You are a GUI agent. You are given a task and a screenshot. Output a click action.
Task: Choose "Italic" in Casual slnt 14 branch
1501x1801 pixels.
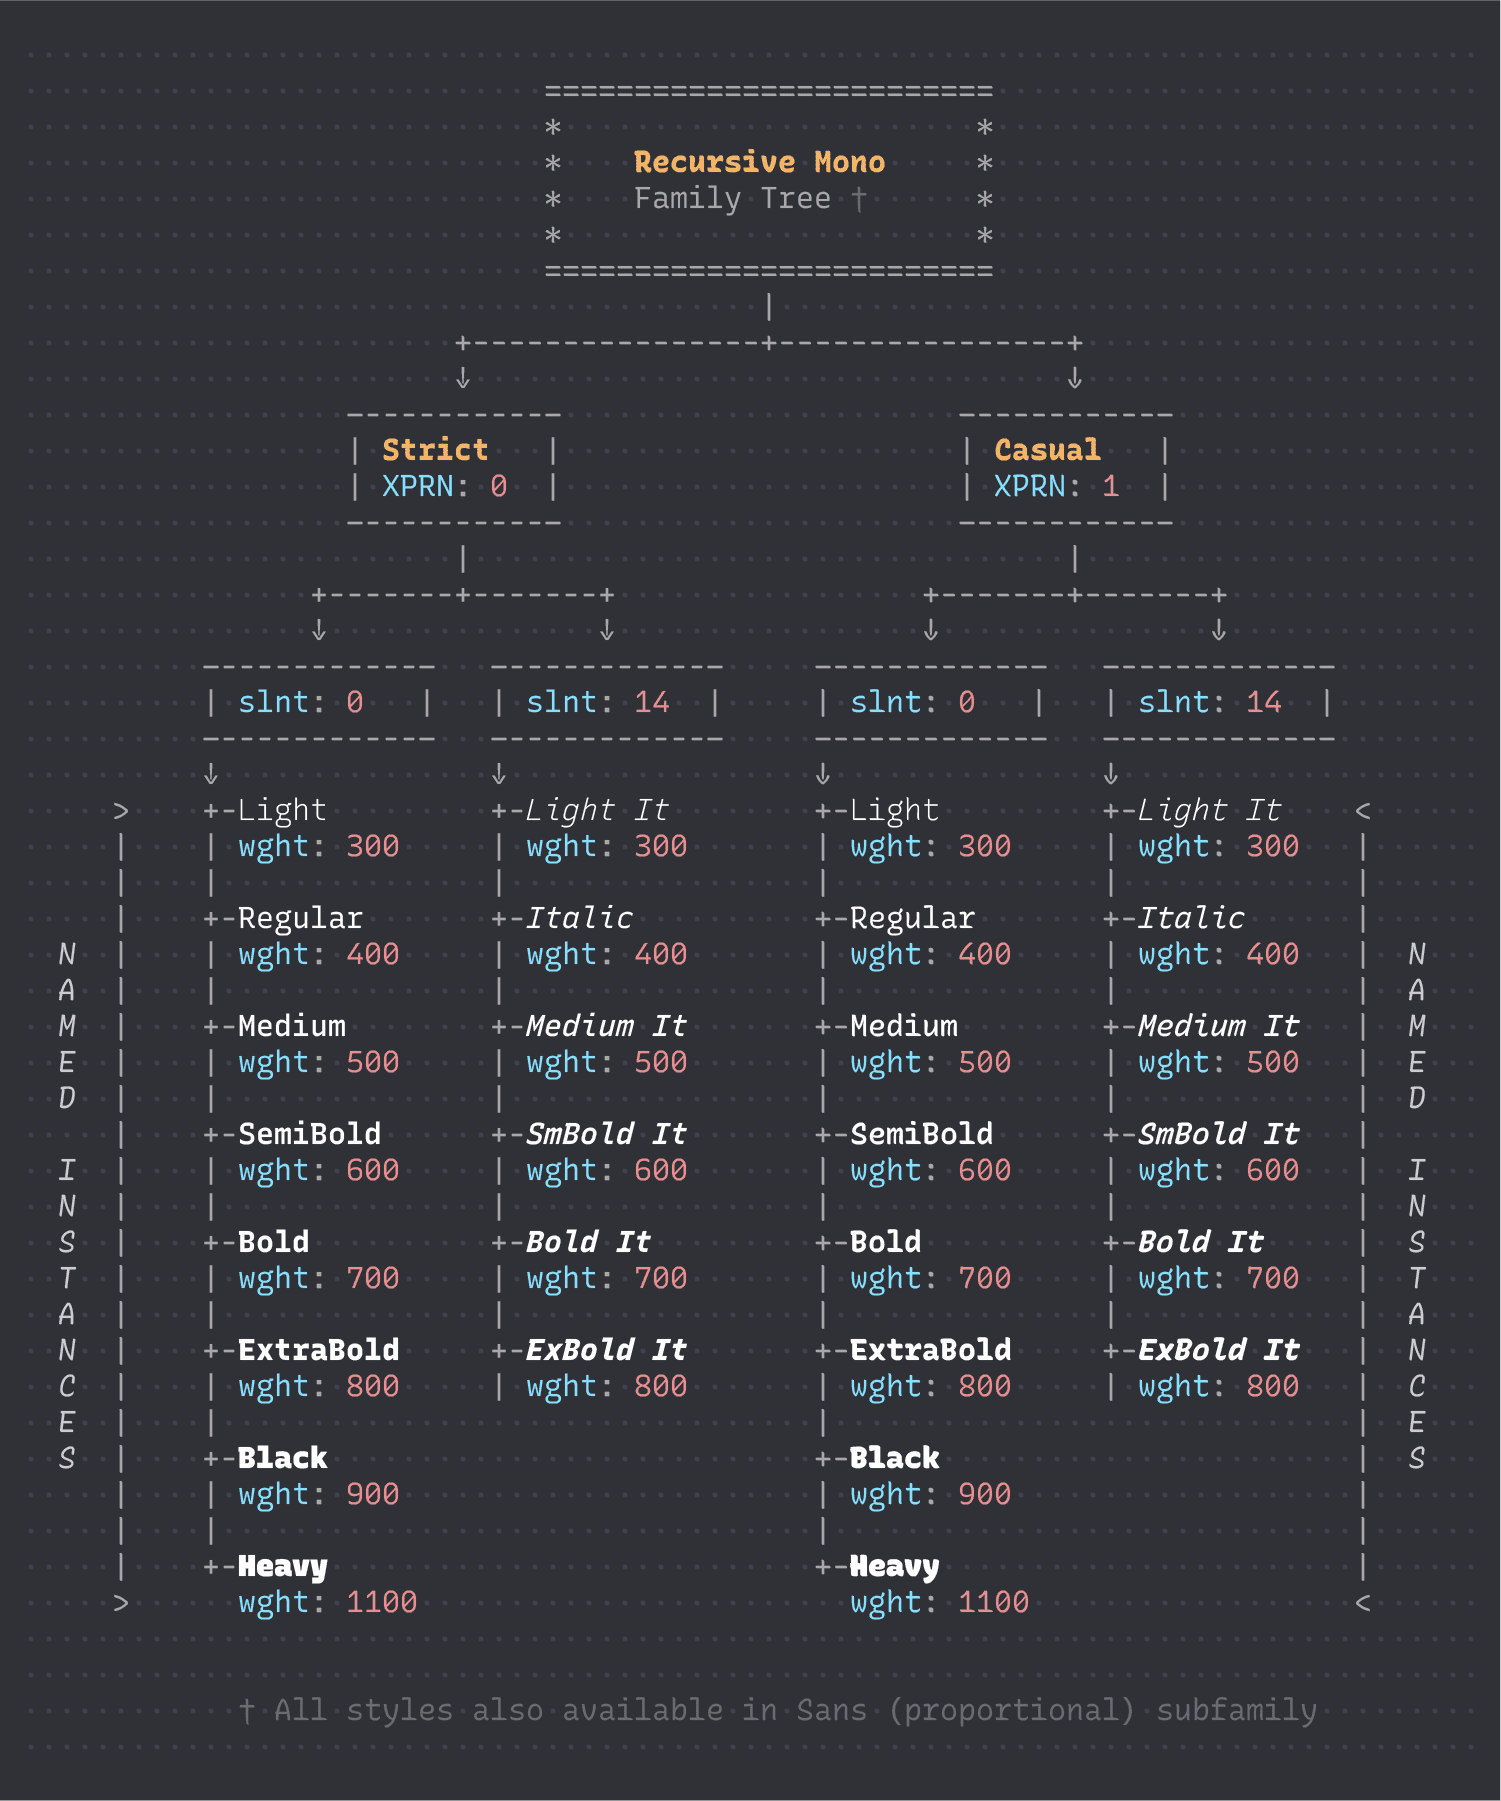pyautogui.click(x=1191, y=918)
